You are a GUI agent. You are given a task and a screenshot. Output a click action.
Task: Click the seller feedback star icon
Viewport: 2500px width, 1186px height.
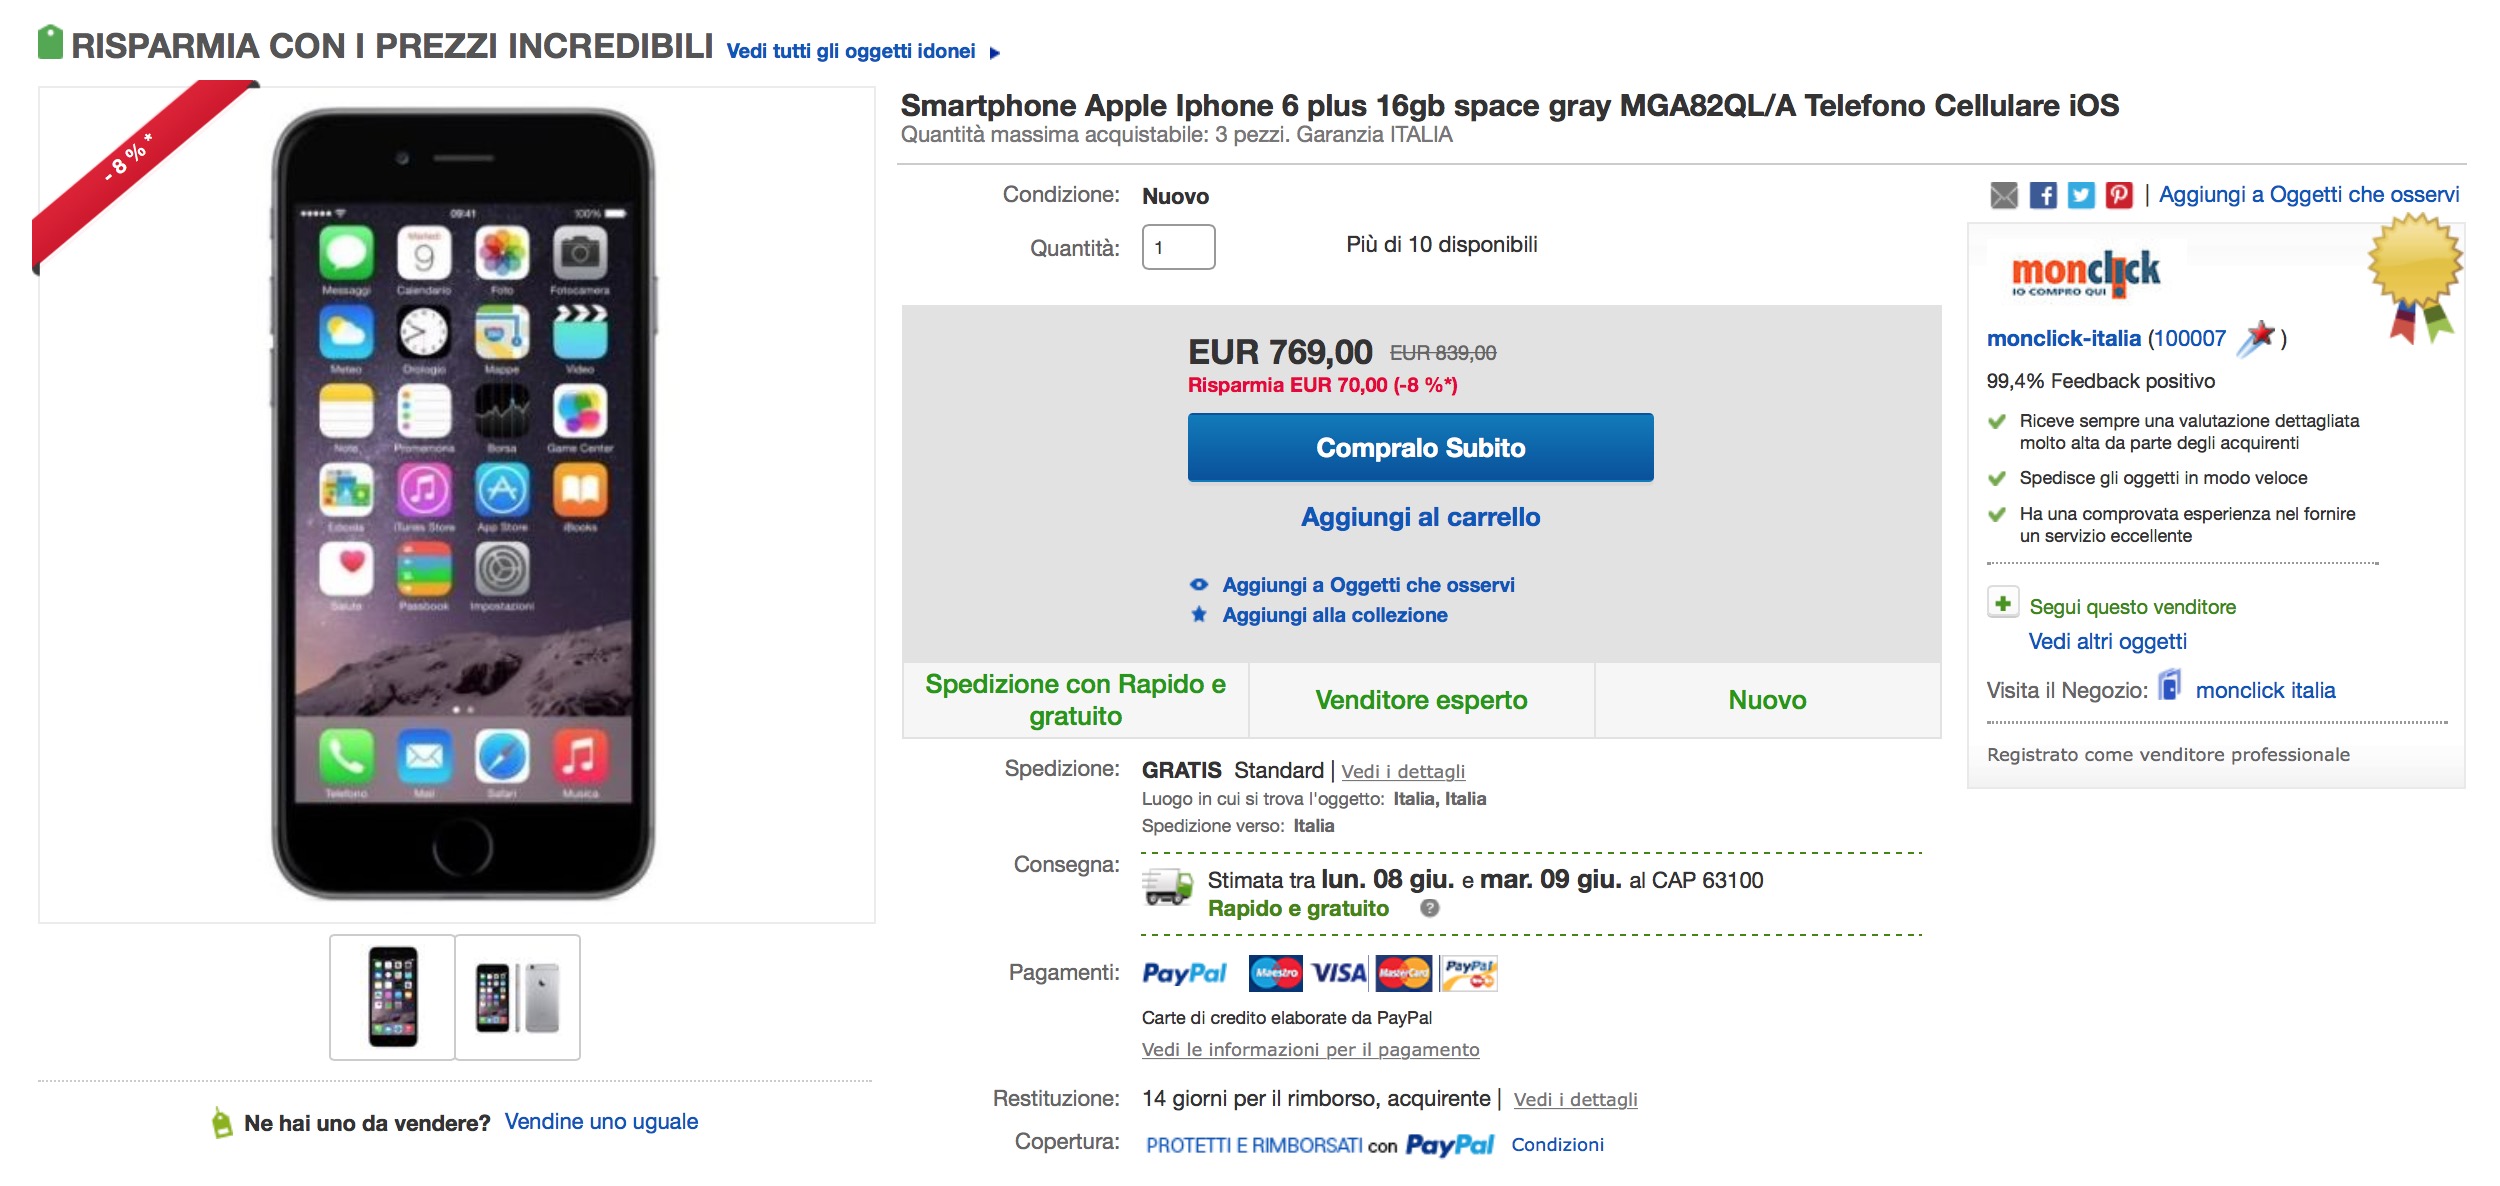[2257, 338]
